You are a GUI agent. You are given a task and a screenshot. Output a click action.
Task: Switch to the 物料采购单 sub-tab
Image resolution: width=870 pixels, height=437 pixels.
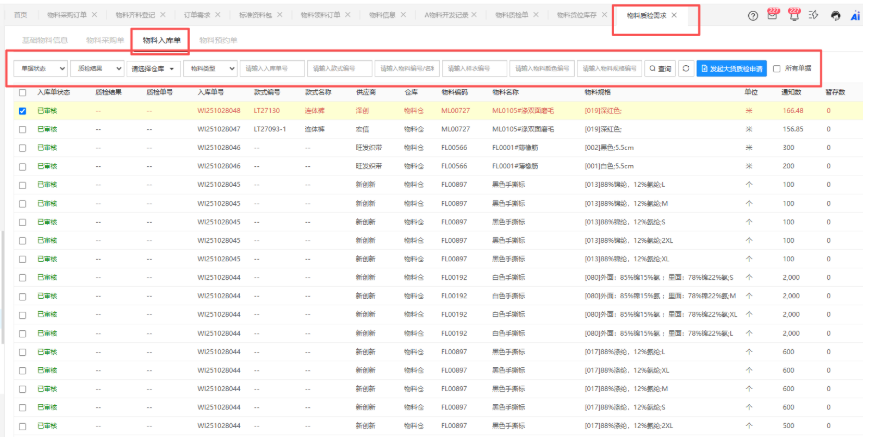(x=105, y=41)
